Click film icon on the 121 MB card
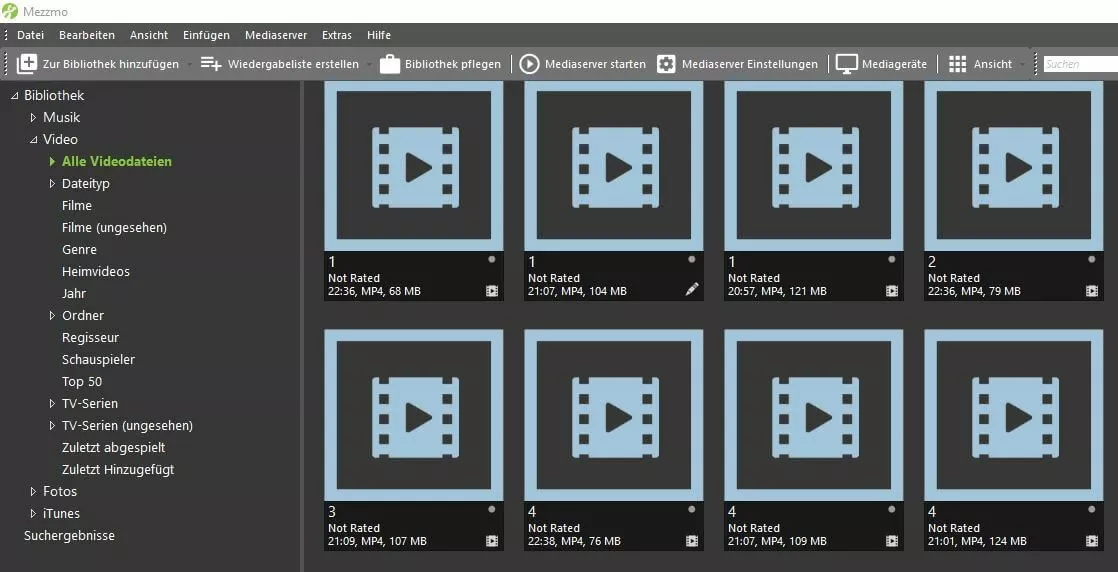The height and width of the screenshot is (572, 1118). tap(892, 291)
